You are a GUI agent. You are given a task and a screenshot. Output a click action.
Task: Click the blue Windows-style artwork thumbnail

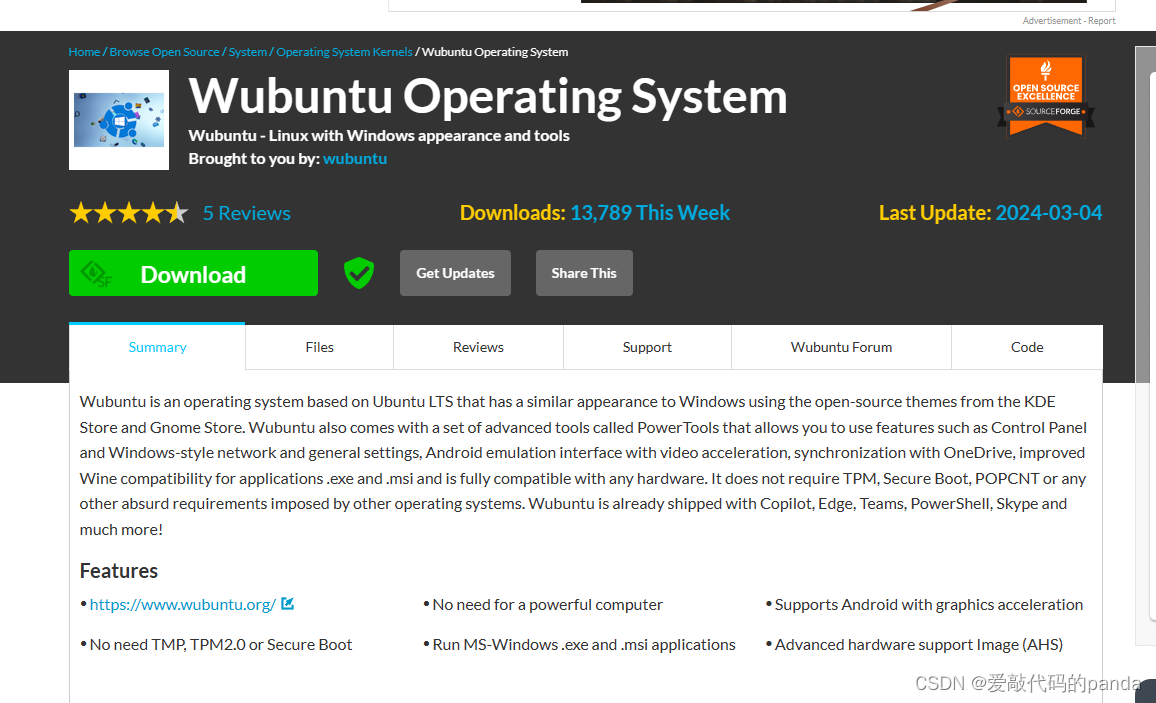click(118, 120)
